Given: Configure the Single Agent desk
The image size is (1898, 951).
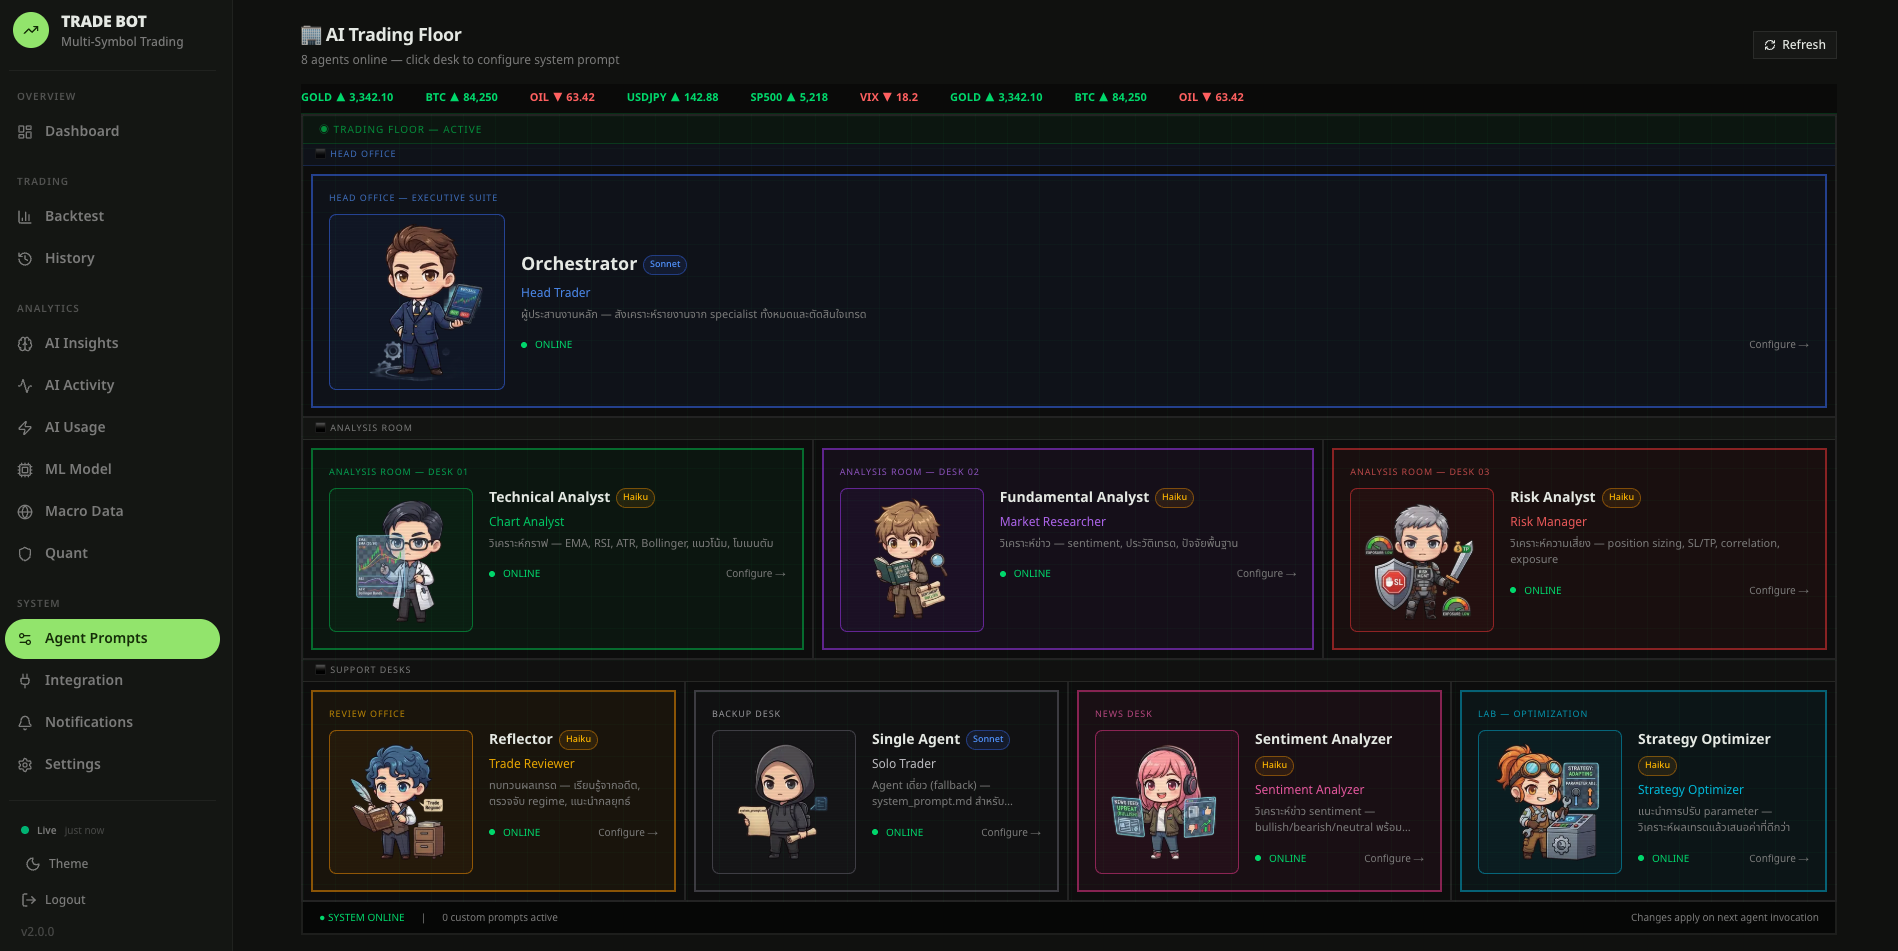Looking at the screenshot, I should 1010,833.
